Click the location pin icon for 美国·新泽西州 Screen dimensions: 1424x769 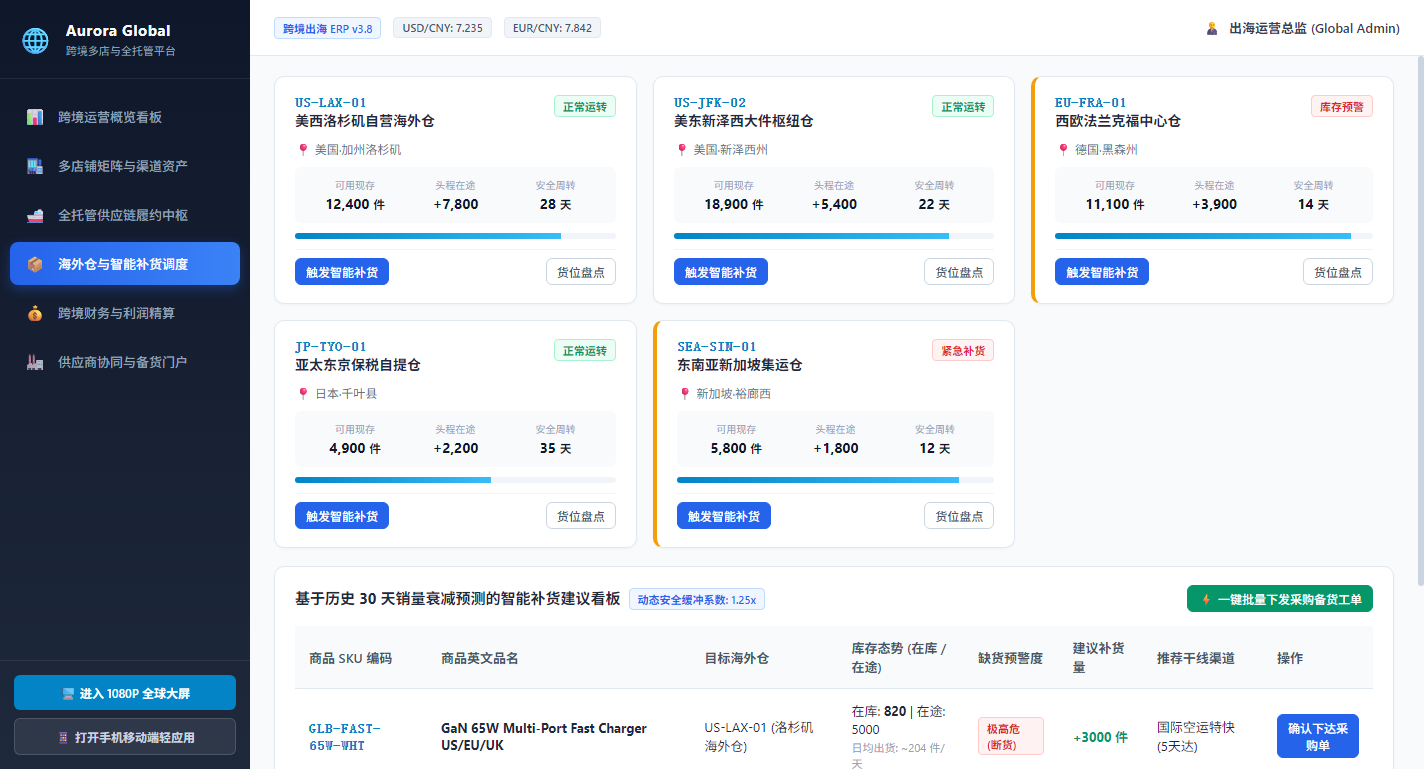[682, 150]
